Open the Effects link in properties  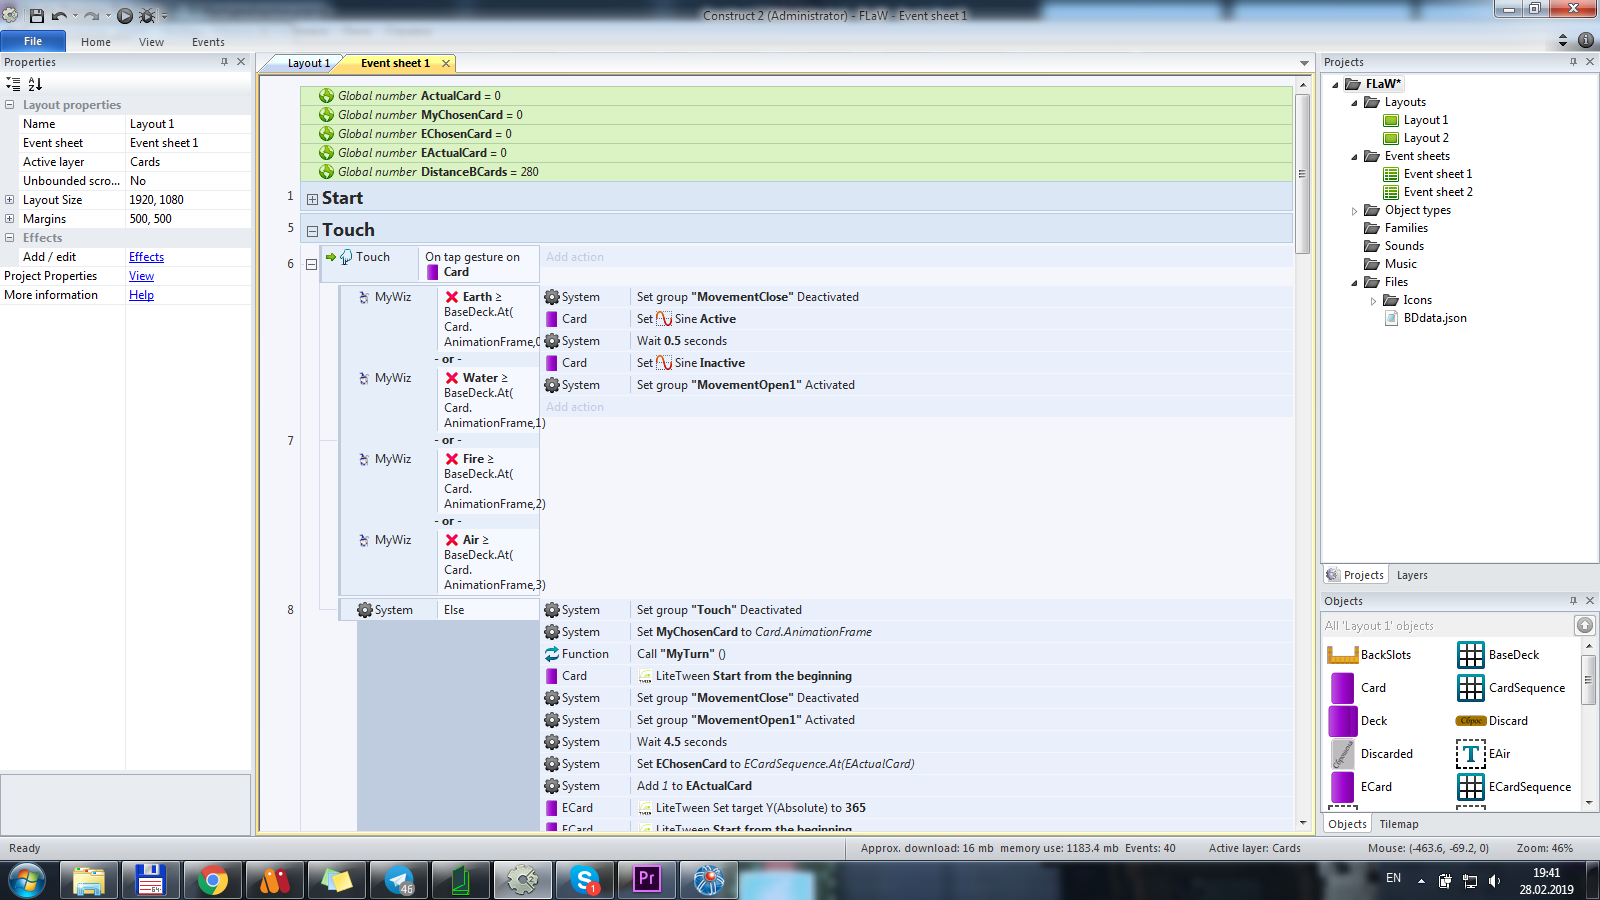(146, 257)
